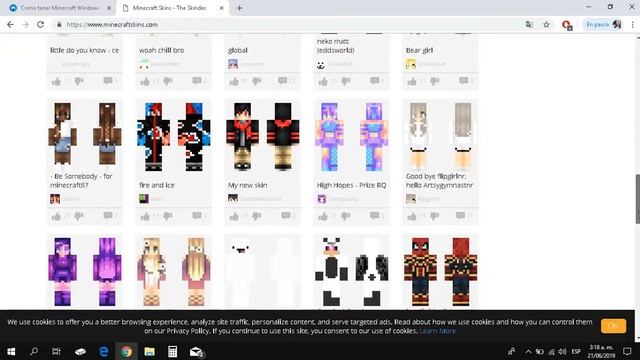Open the black-red hoodie 'My new skin' preview
The height and width of the screenshot is (360, 640).
click(262, 136)
